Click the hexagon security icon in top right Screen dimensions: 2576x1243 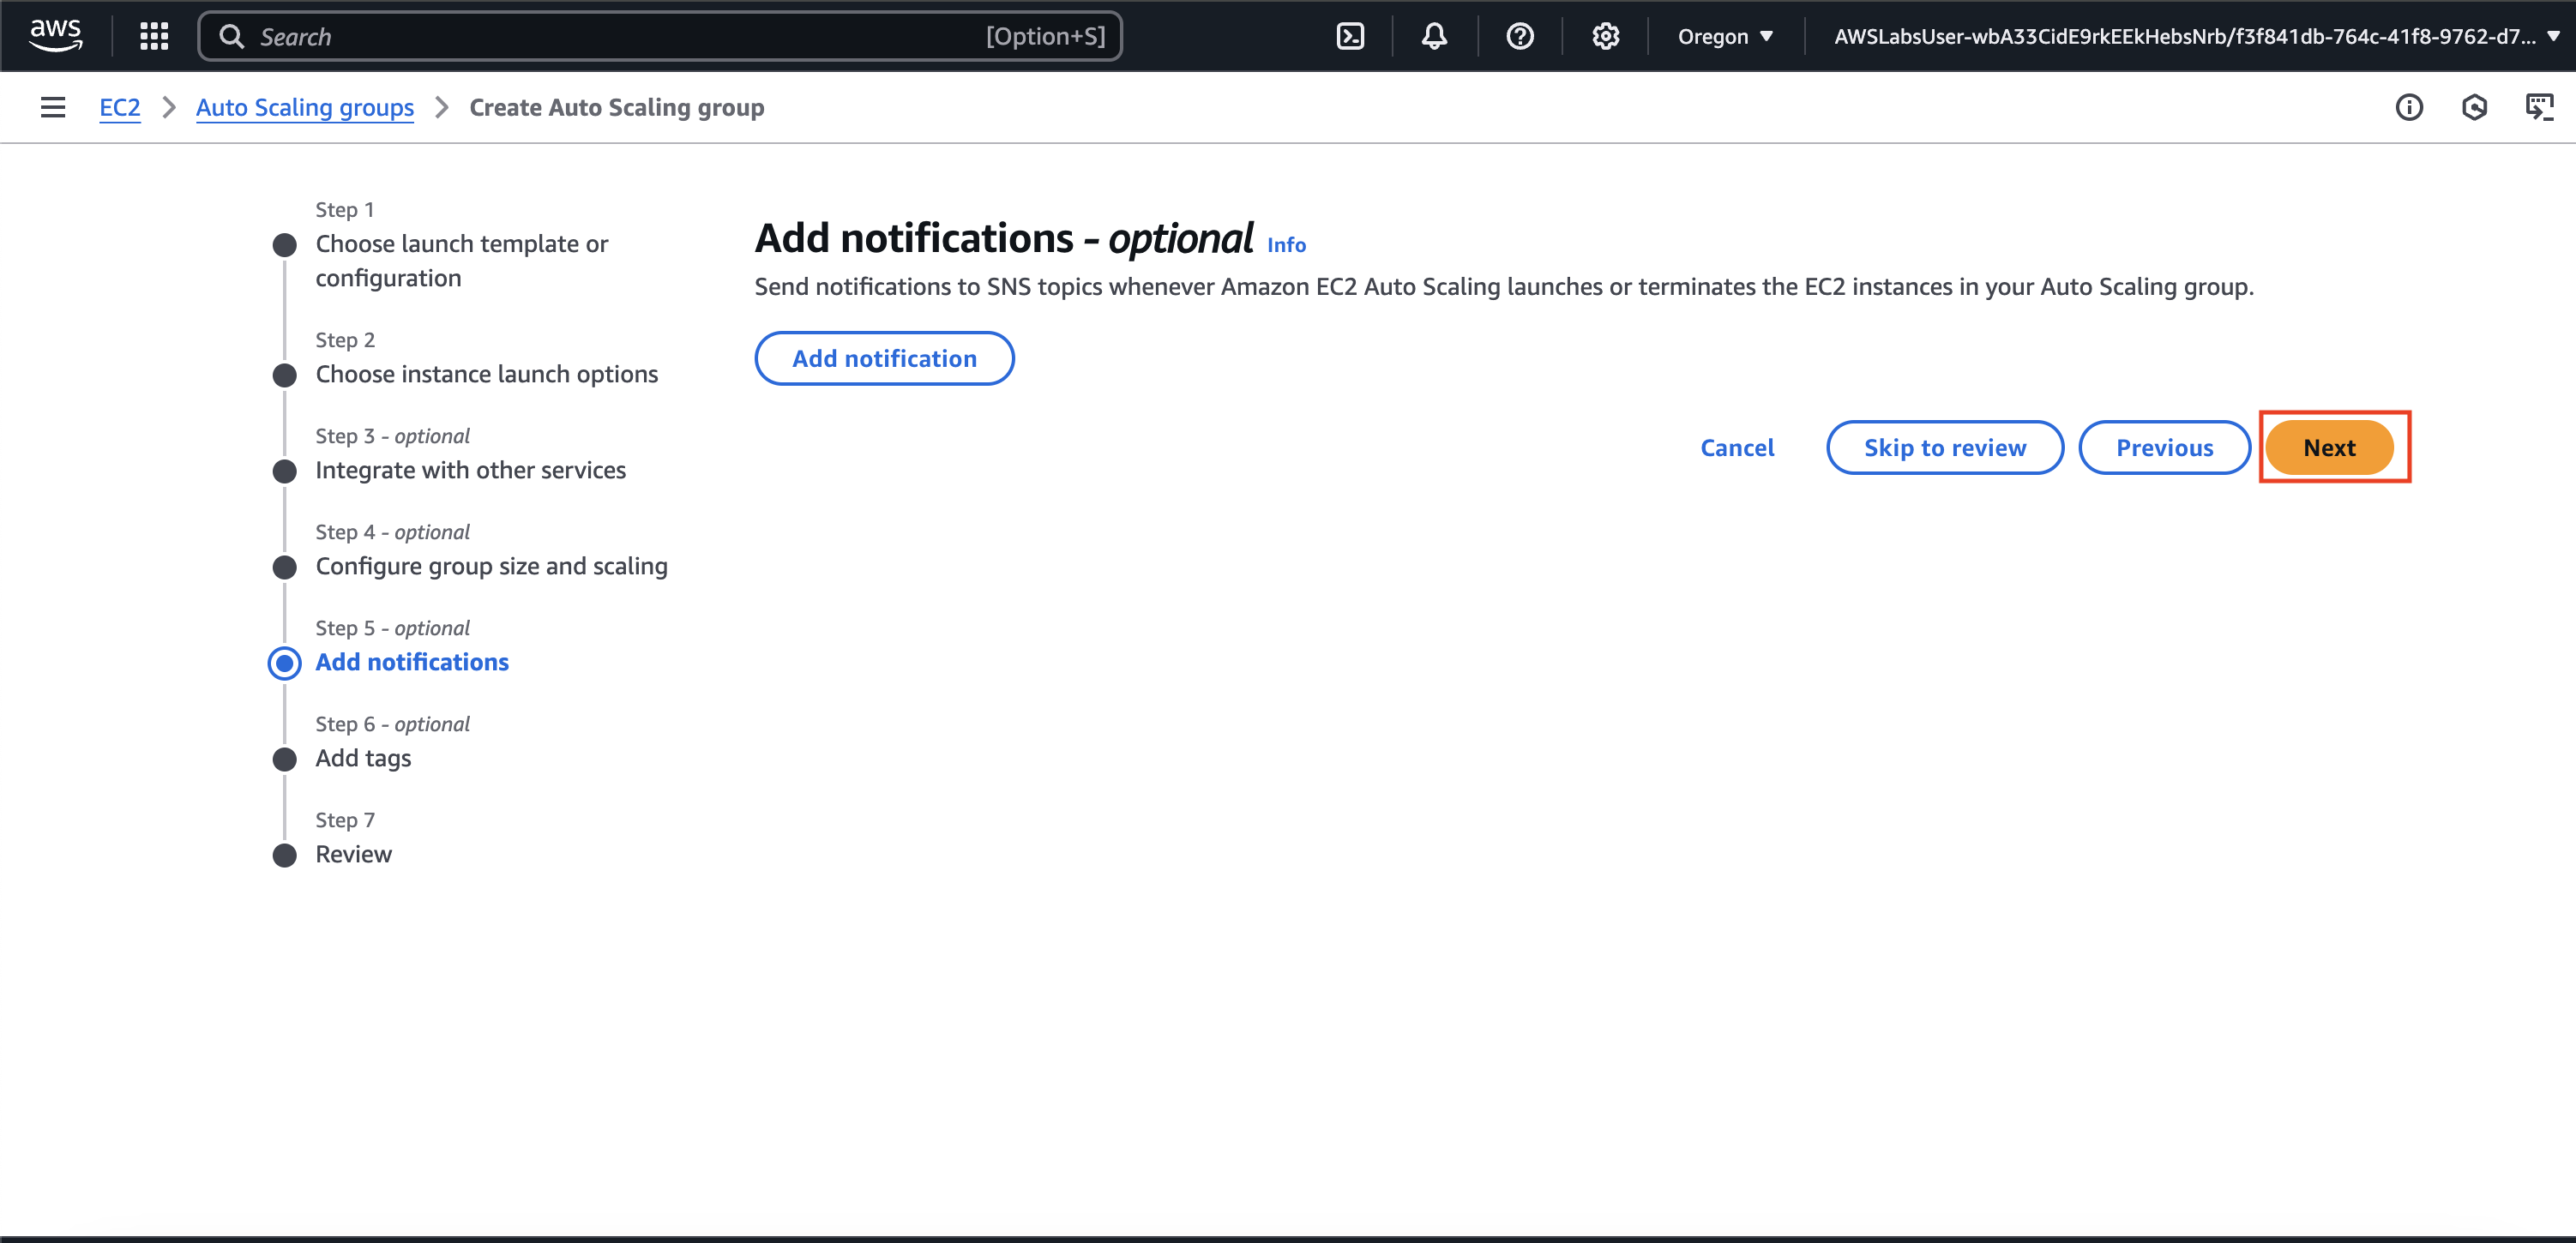point(2473,107)
